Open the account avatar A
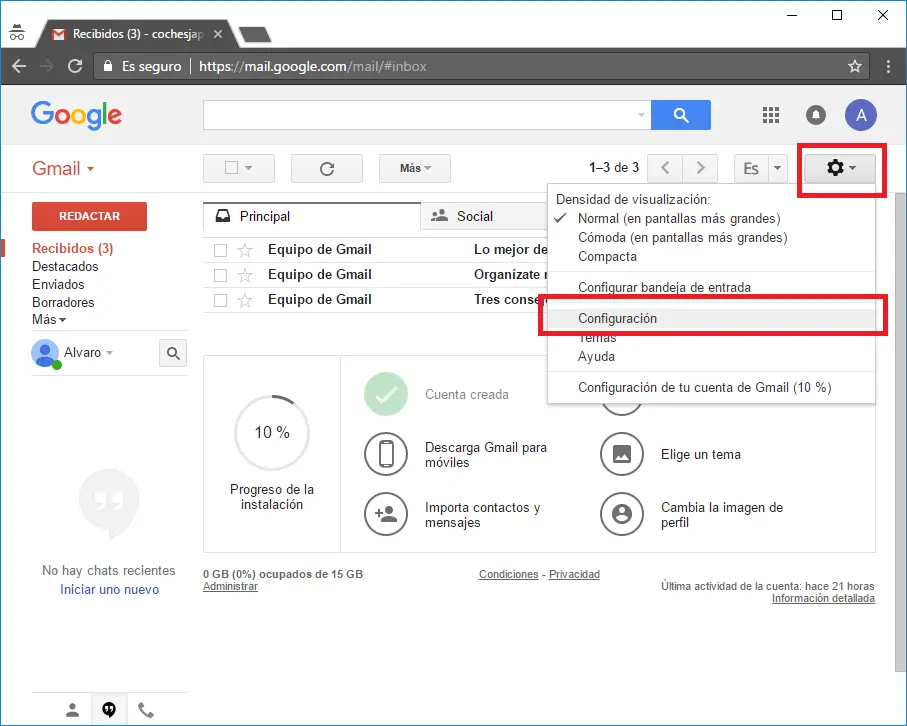Image resolution: width=907 pixels, height=726 pixels. (x=861, y=115)
